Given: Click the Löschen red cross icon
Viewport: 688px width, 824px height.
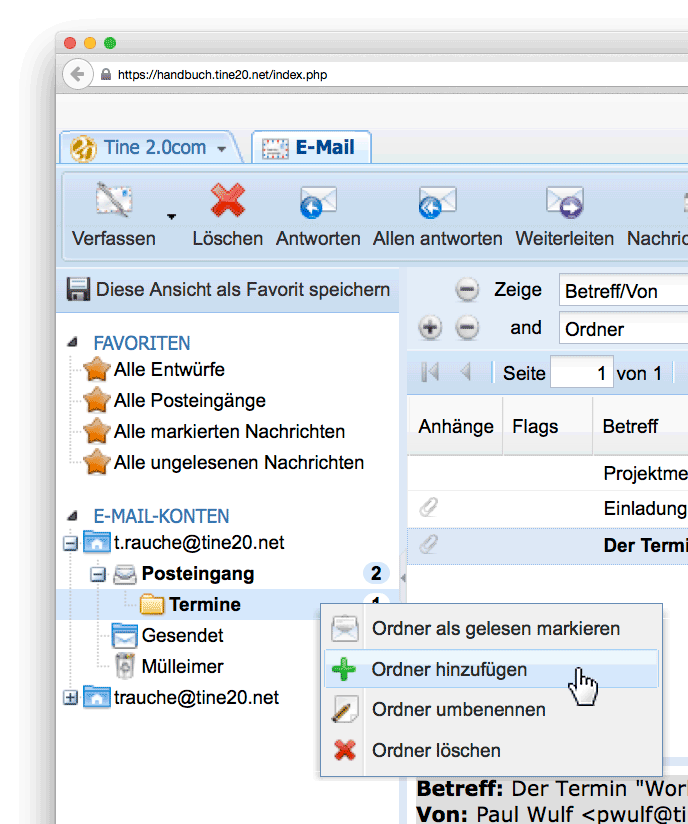Looking at the screenshot, I should [x=228, y=200].
